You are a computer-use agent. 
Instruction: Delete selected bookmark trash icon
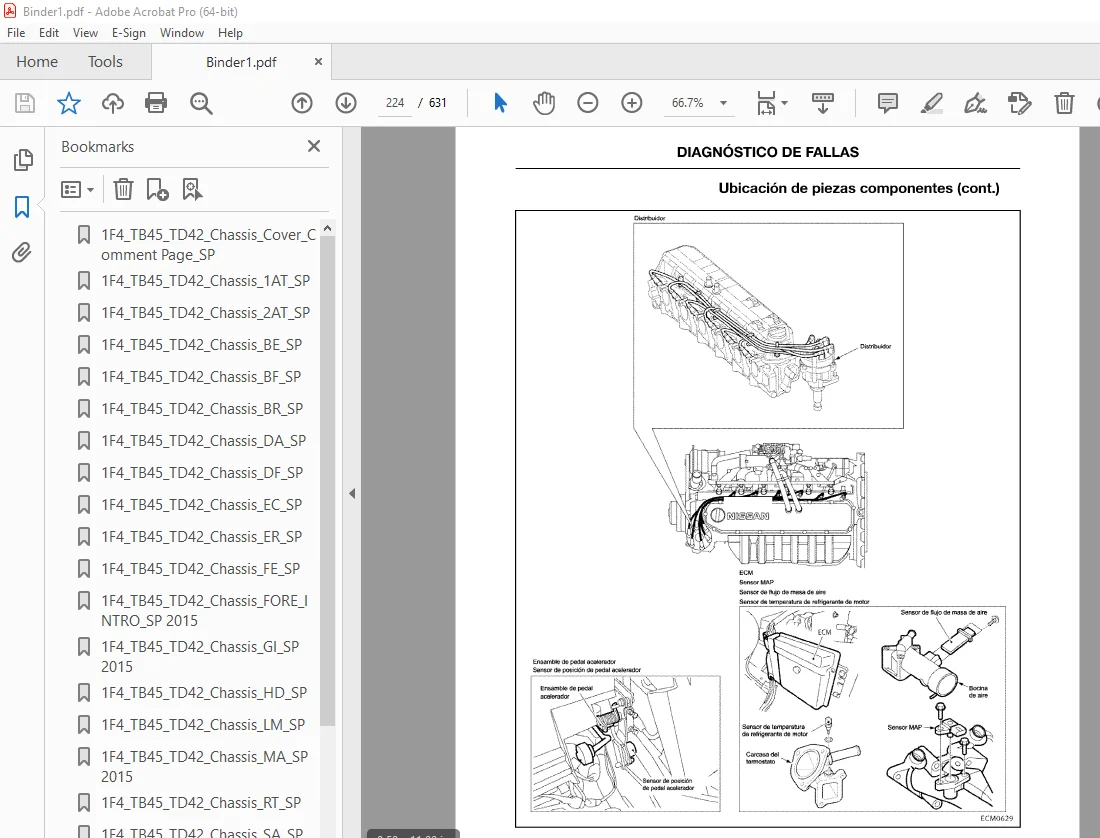coord(123,189)
